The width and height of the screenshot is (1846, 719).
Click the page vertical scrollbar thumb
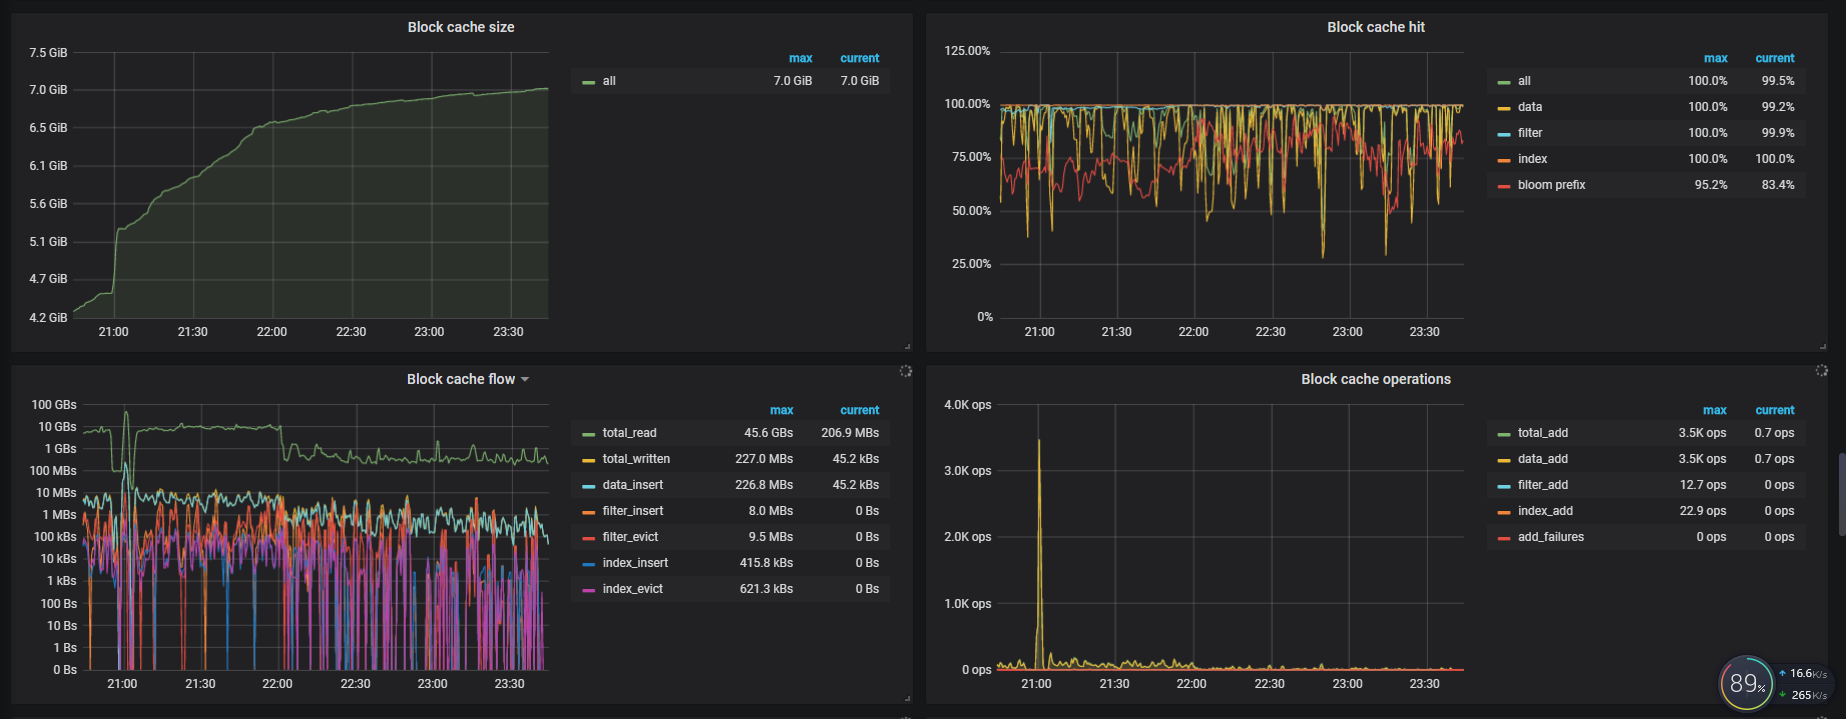[x=1841, y=494]
